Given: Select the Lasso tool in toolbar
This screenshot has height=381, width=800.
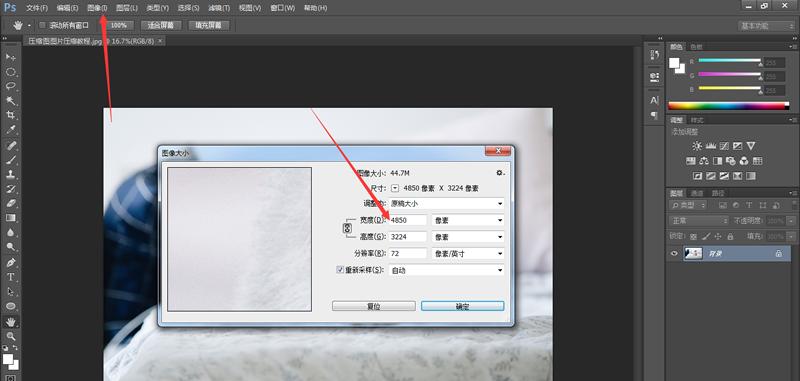Looking at the screenshot, I should click(11, 86).
